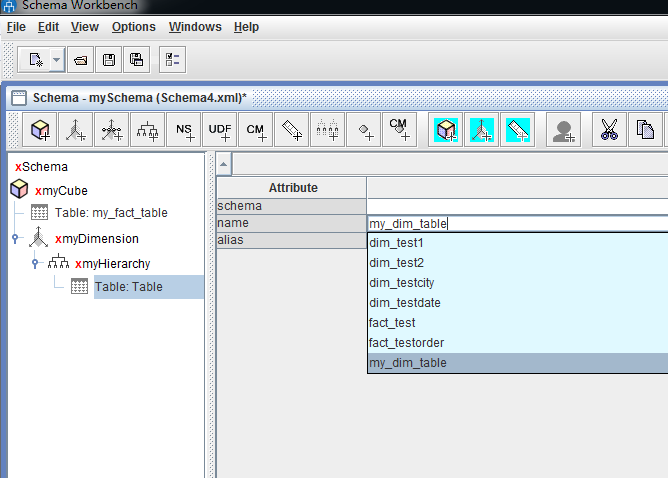Open the Options menu
The width and height of the screenshot is (668, 478).
click(133, 27)
